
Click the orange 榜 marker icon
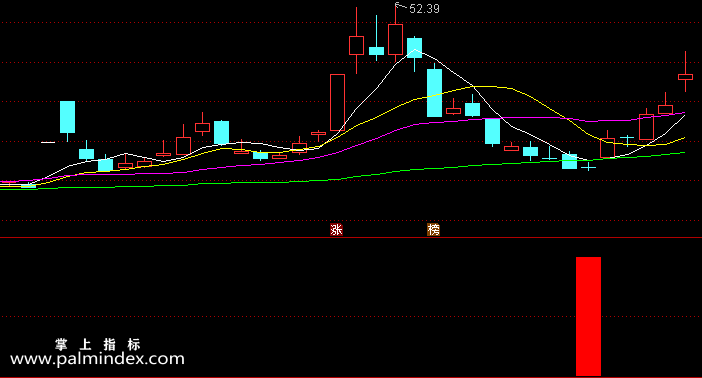(433, 230)
